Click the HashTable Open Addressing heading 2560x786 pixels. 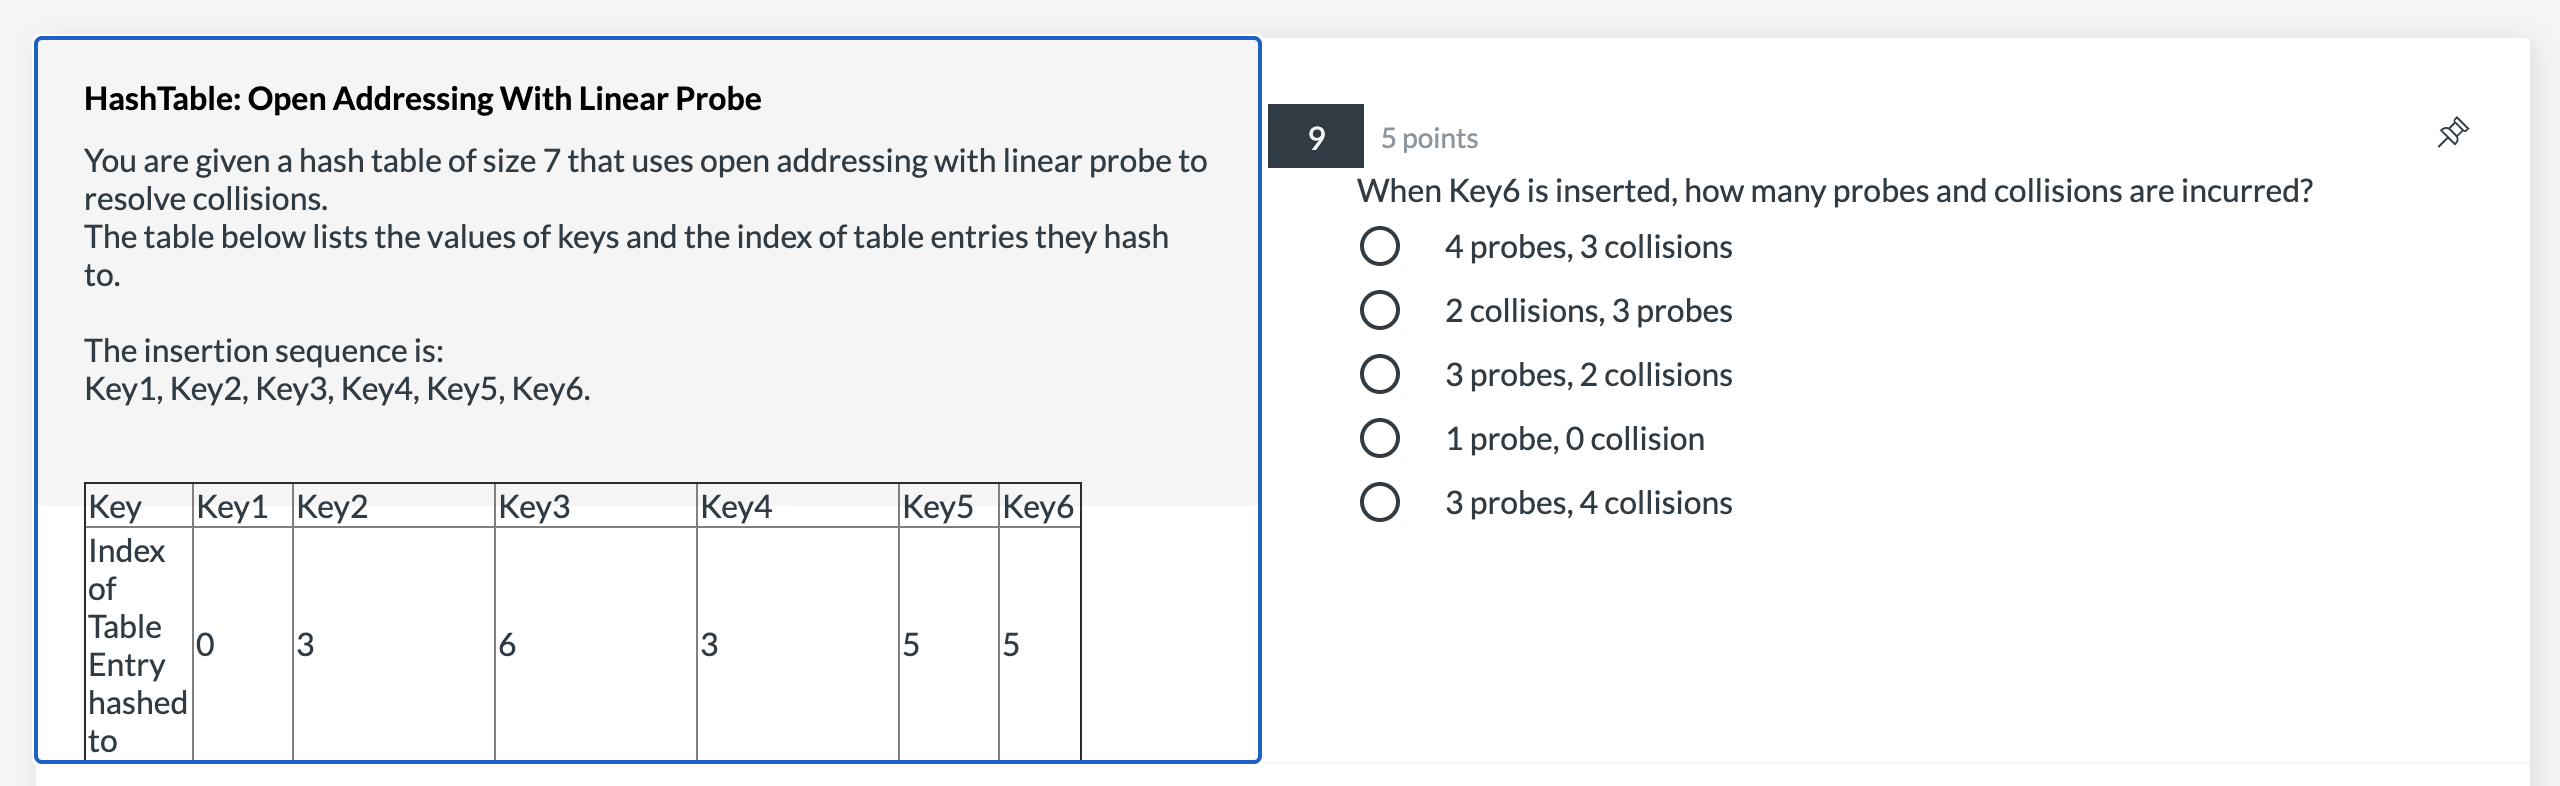pos(422,99)
